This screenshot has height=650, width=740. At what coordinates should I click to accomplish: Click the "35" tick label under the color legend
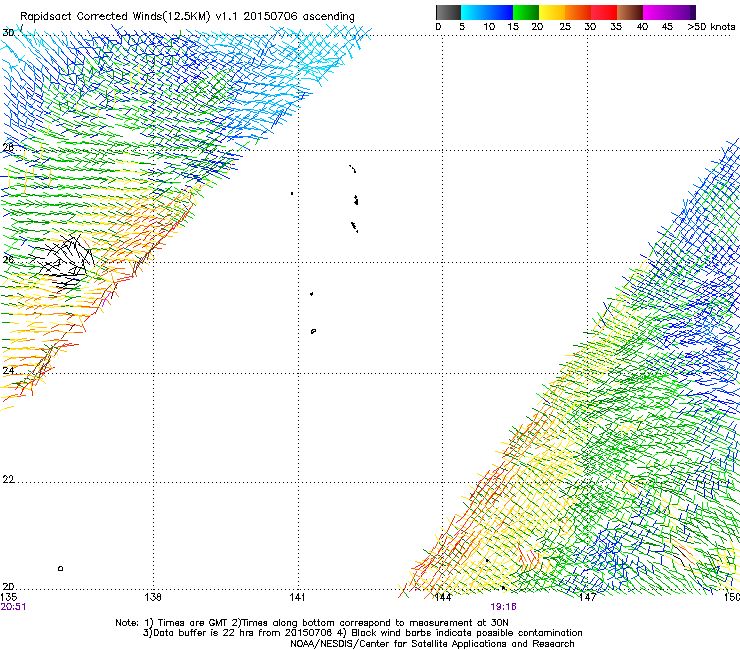(616, 27)
